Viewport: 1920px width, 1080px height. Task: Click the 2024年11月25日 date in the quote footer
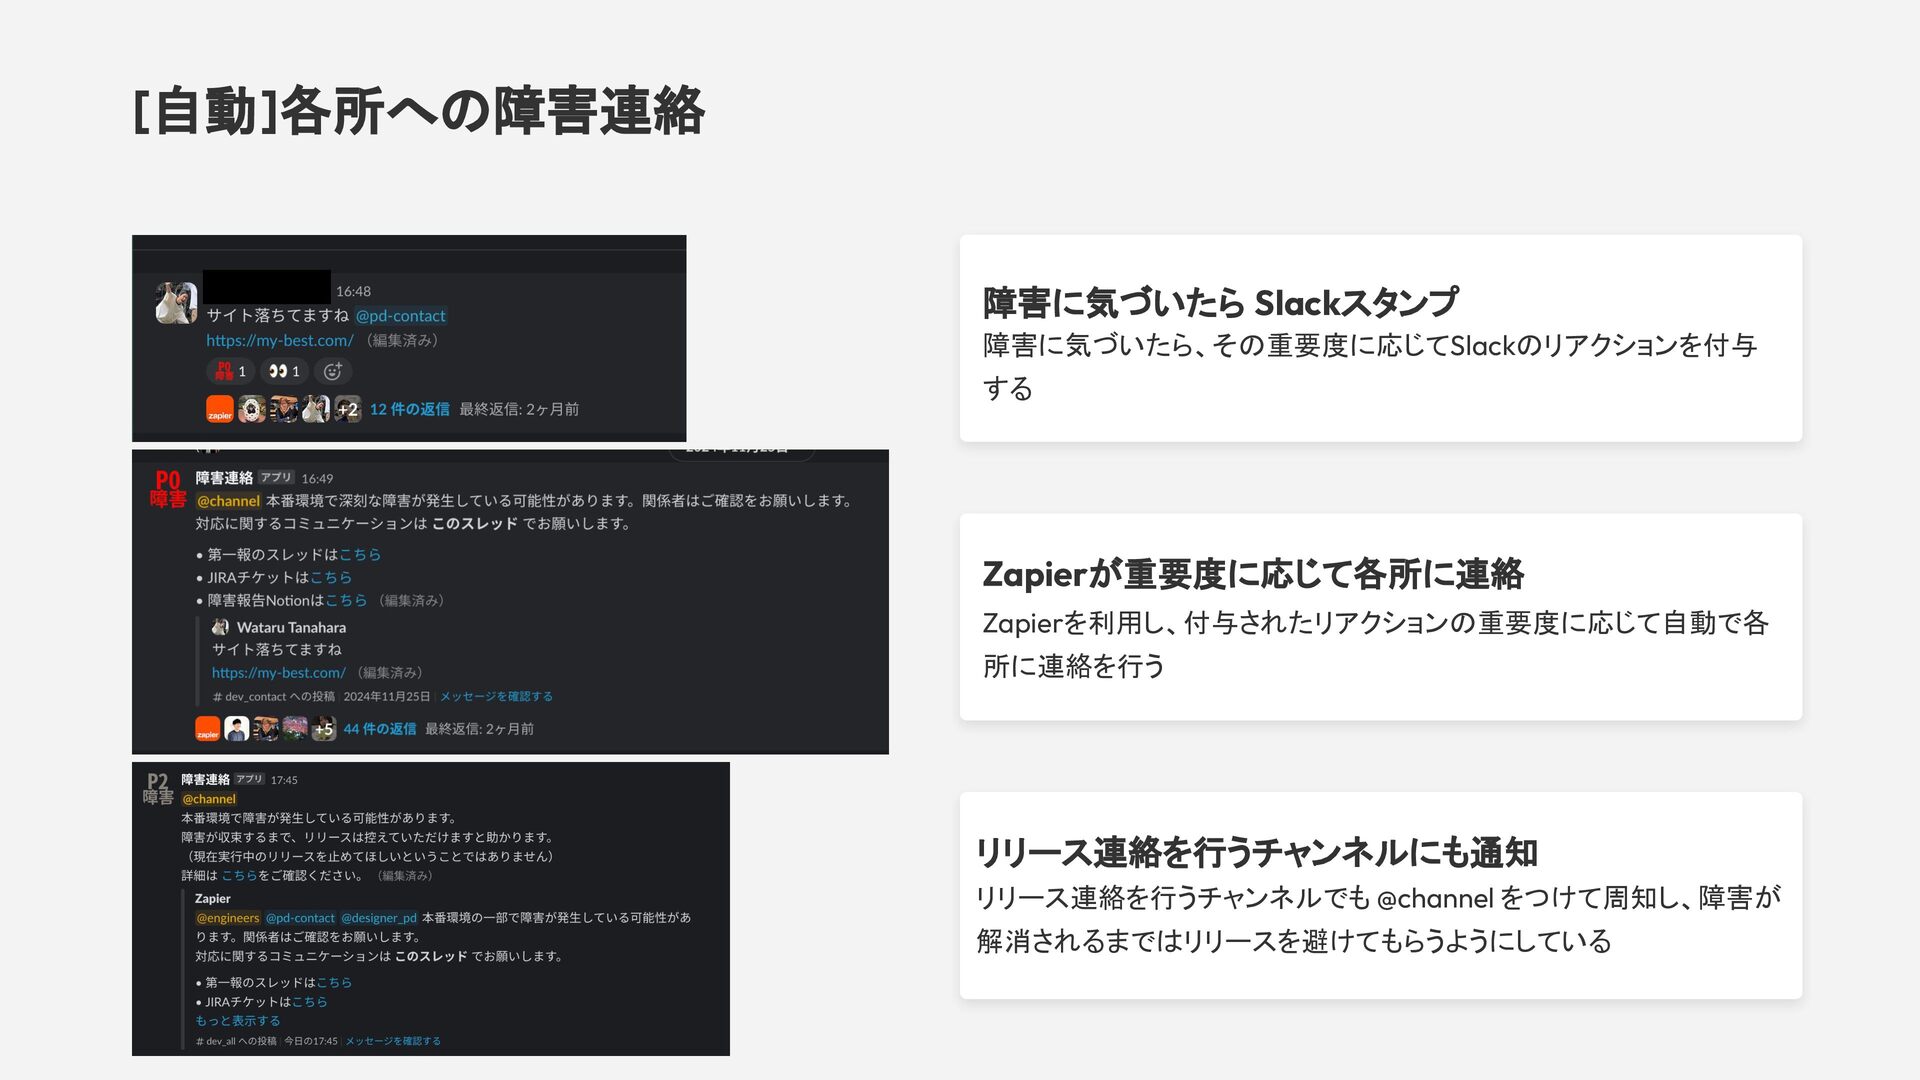387,696
